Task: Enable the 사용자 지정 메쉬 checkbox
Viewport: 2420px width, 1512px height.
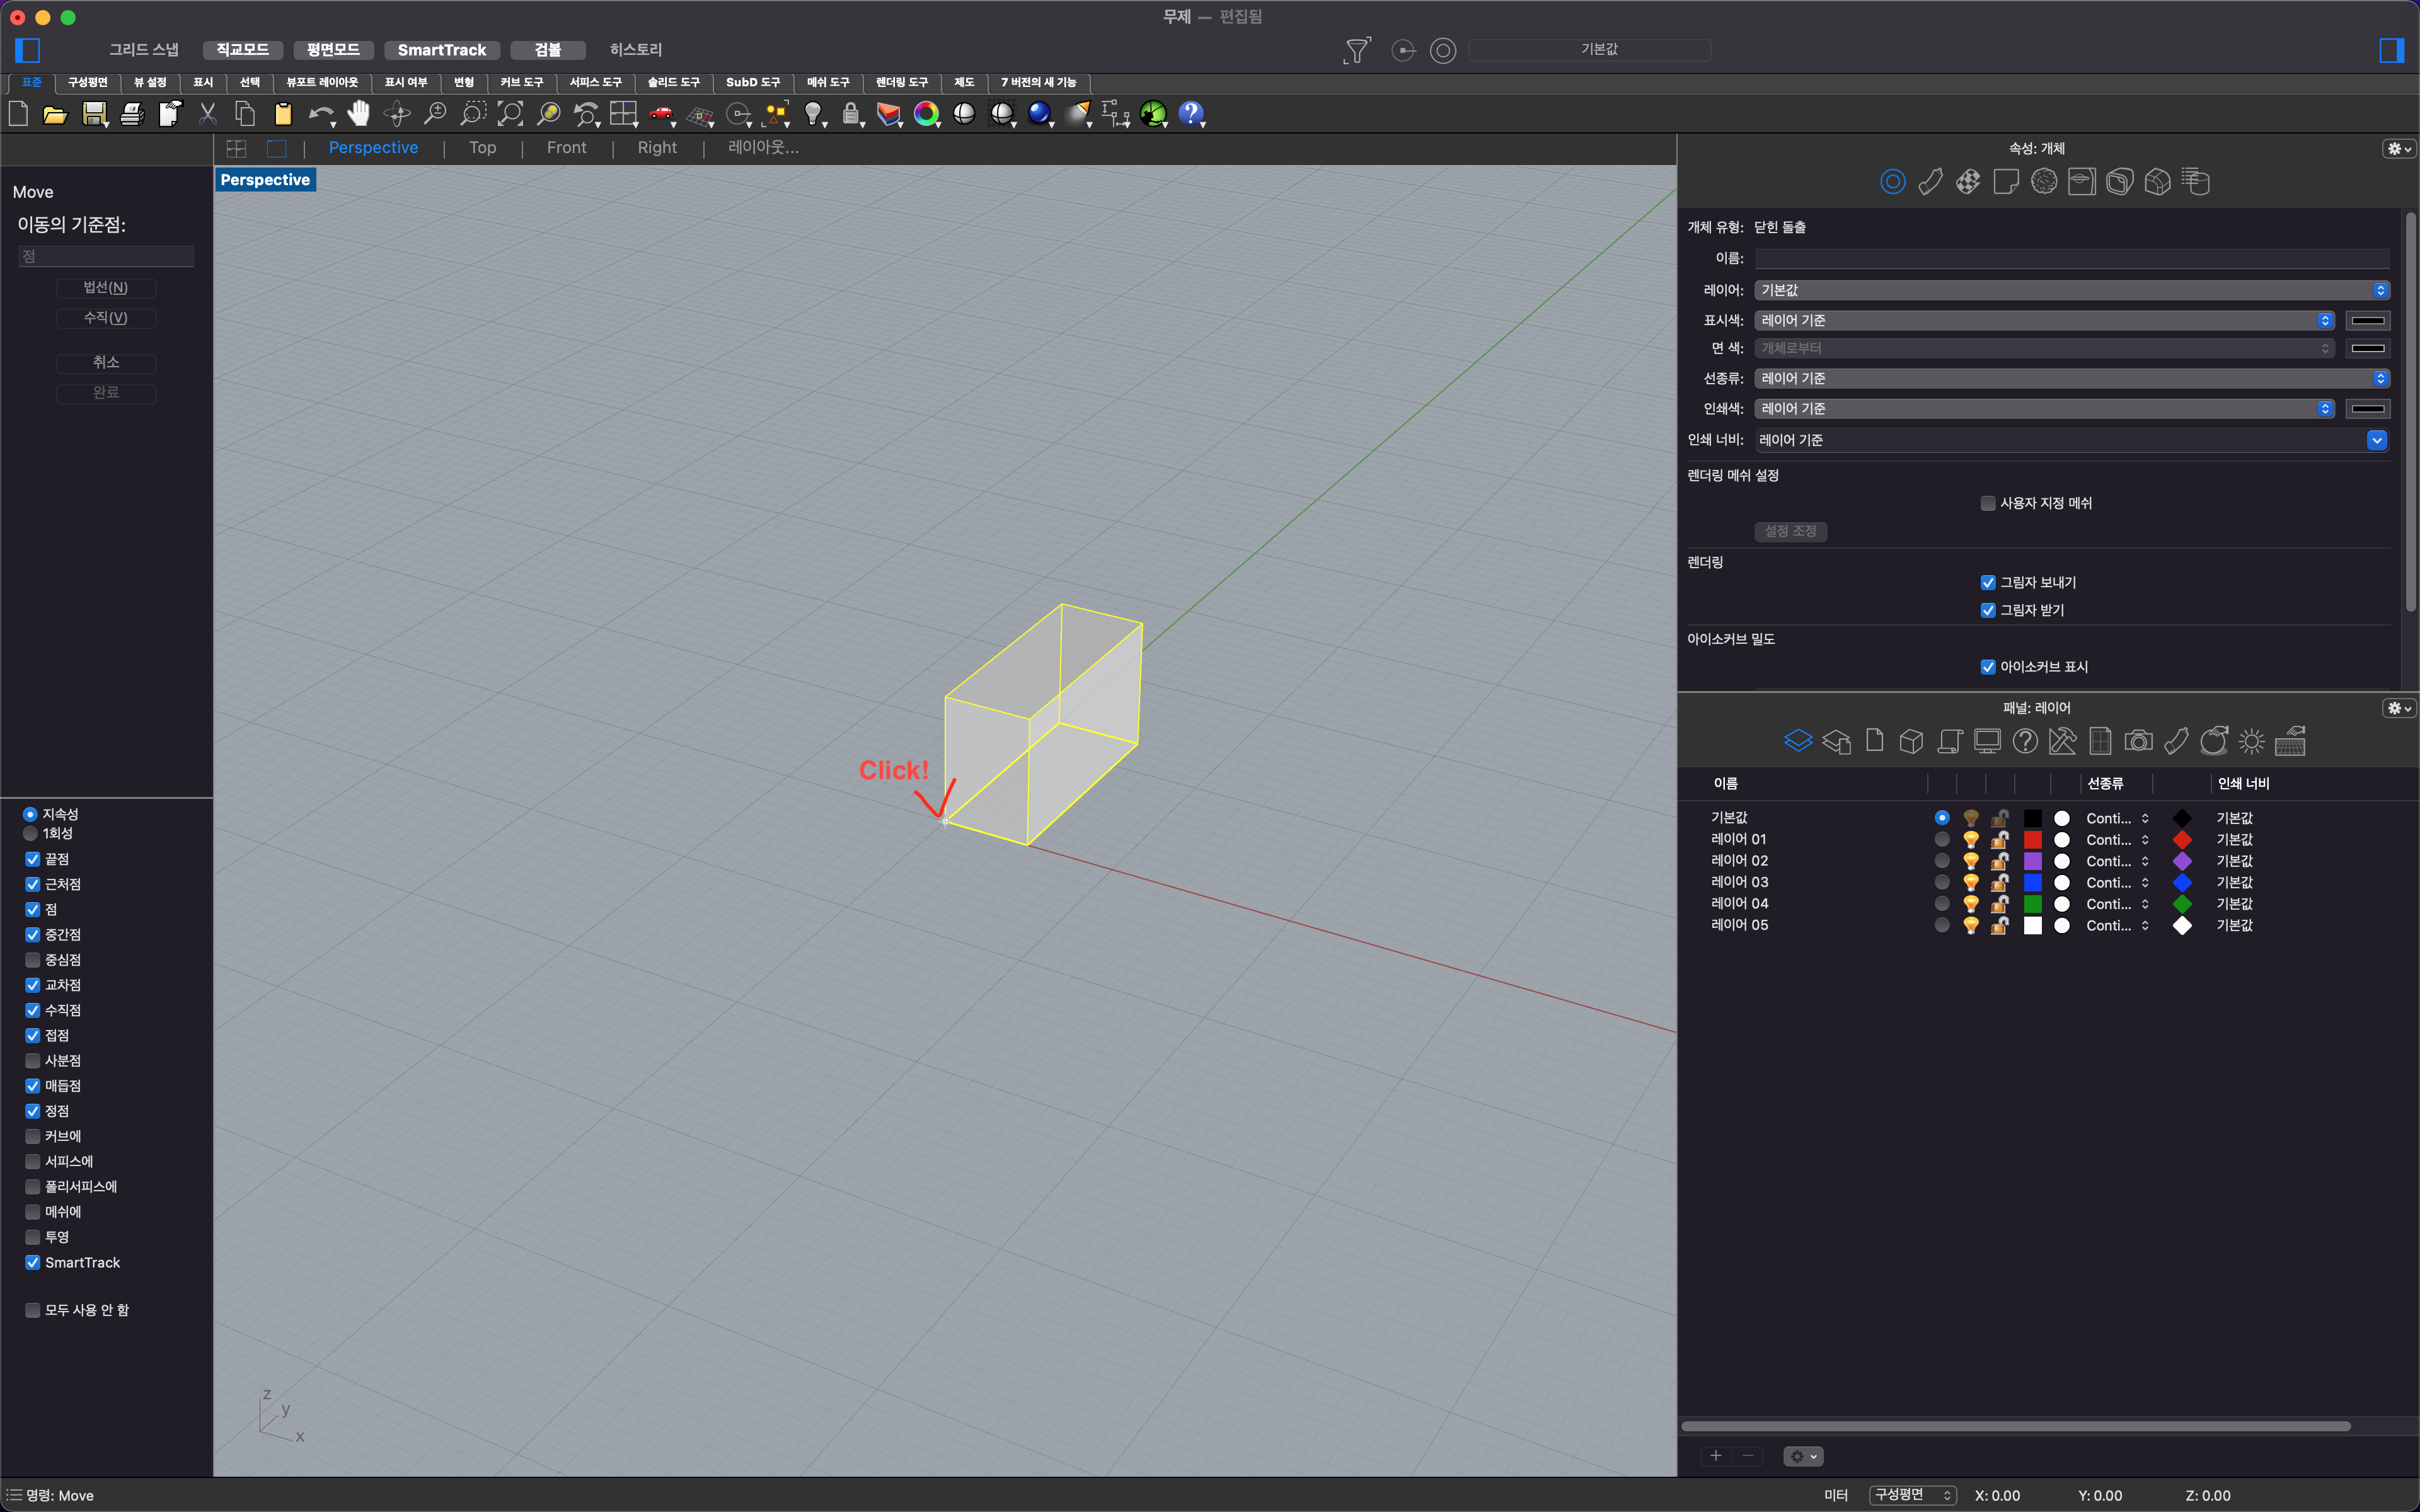Action: pyautogui.click(x=1988, y=503)
